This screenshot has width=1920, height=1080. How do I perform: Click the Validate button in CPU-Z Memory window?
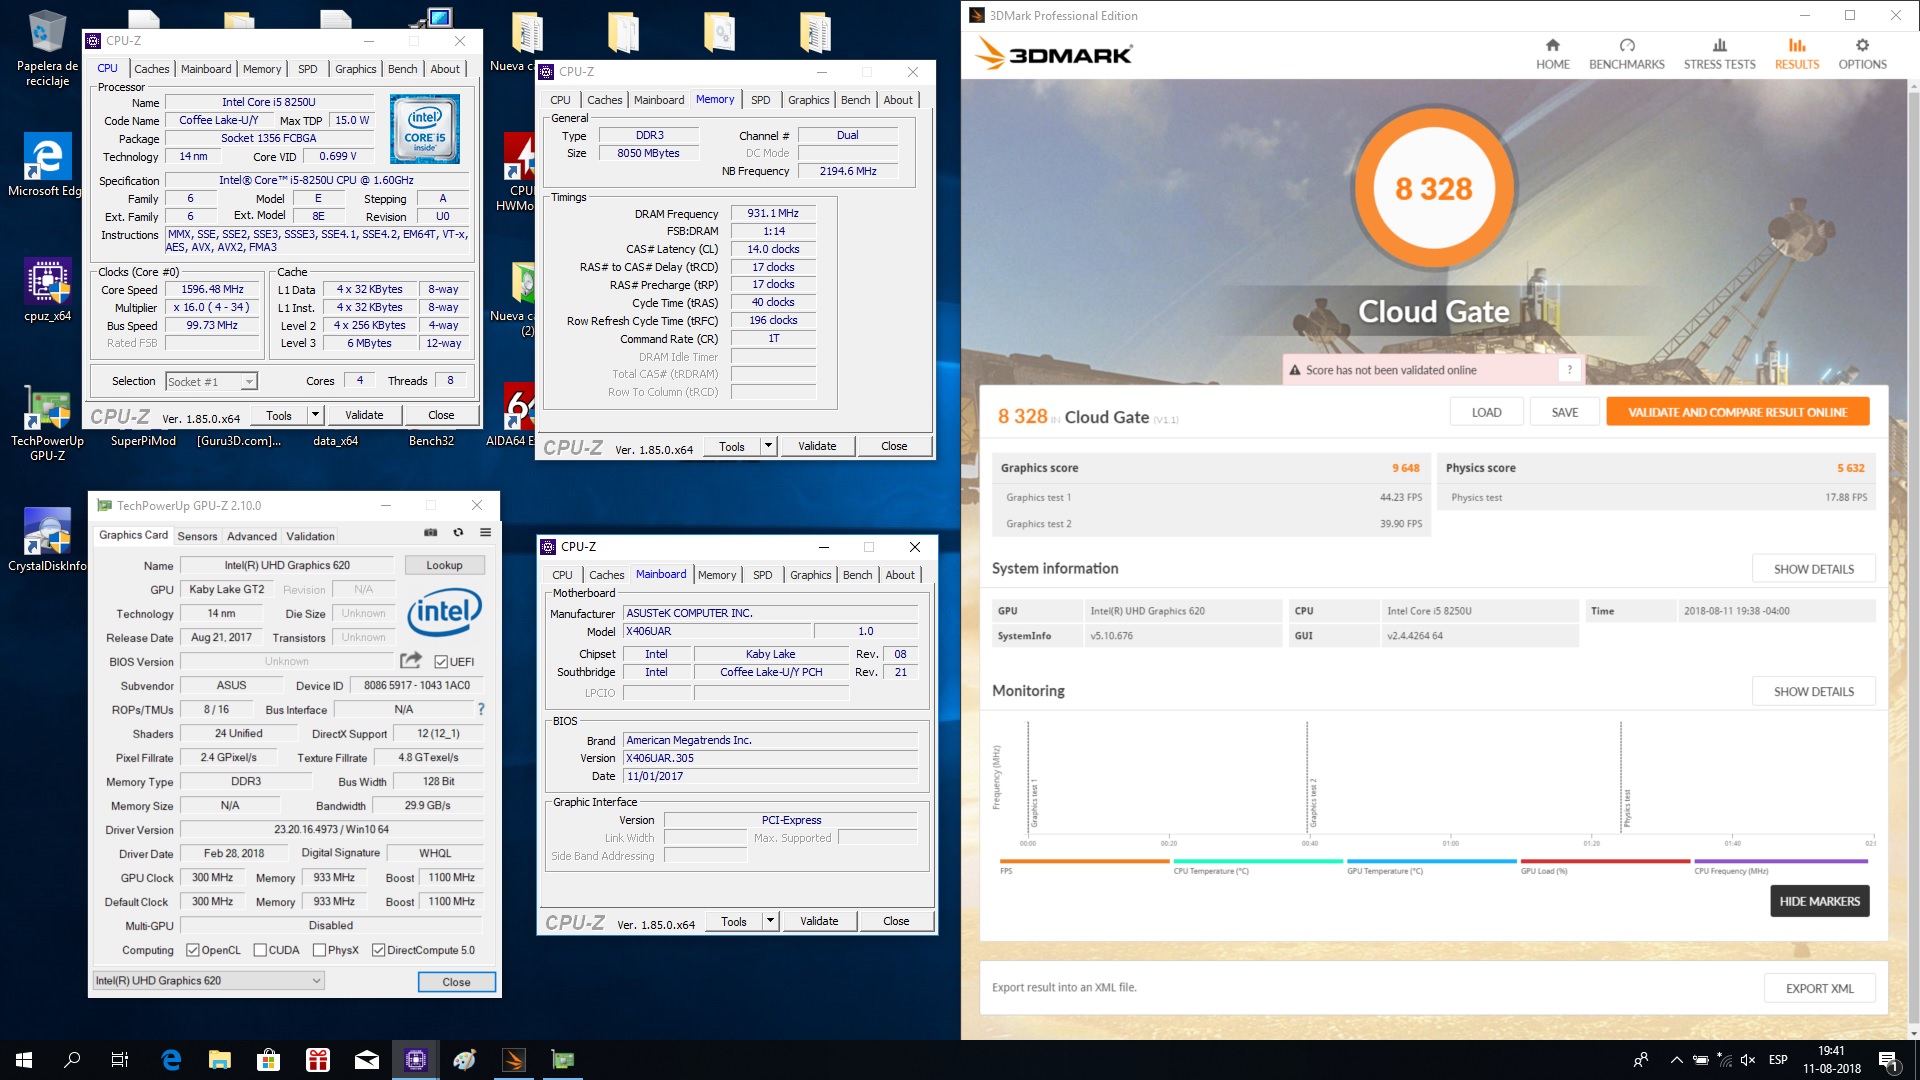click(817, 446)
